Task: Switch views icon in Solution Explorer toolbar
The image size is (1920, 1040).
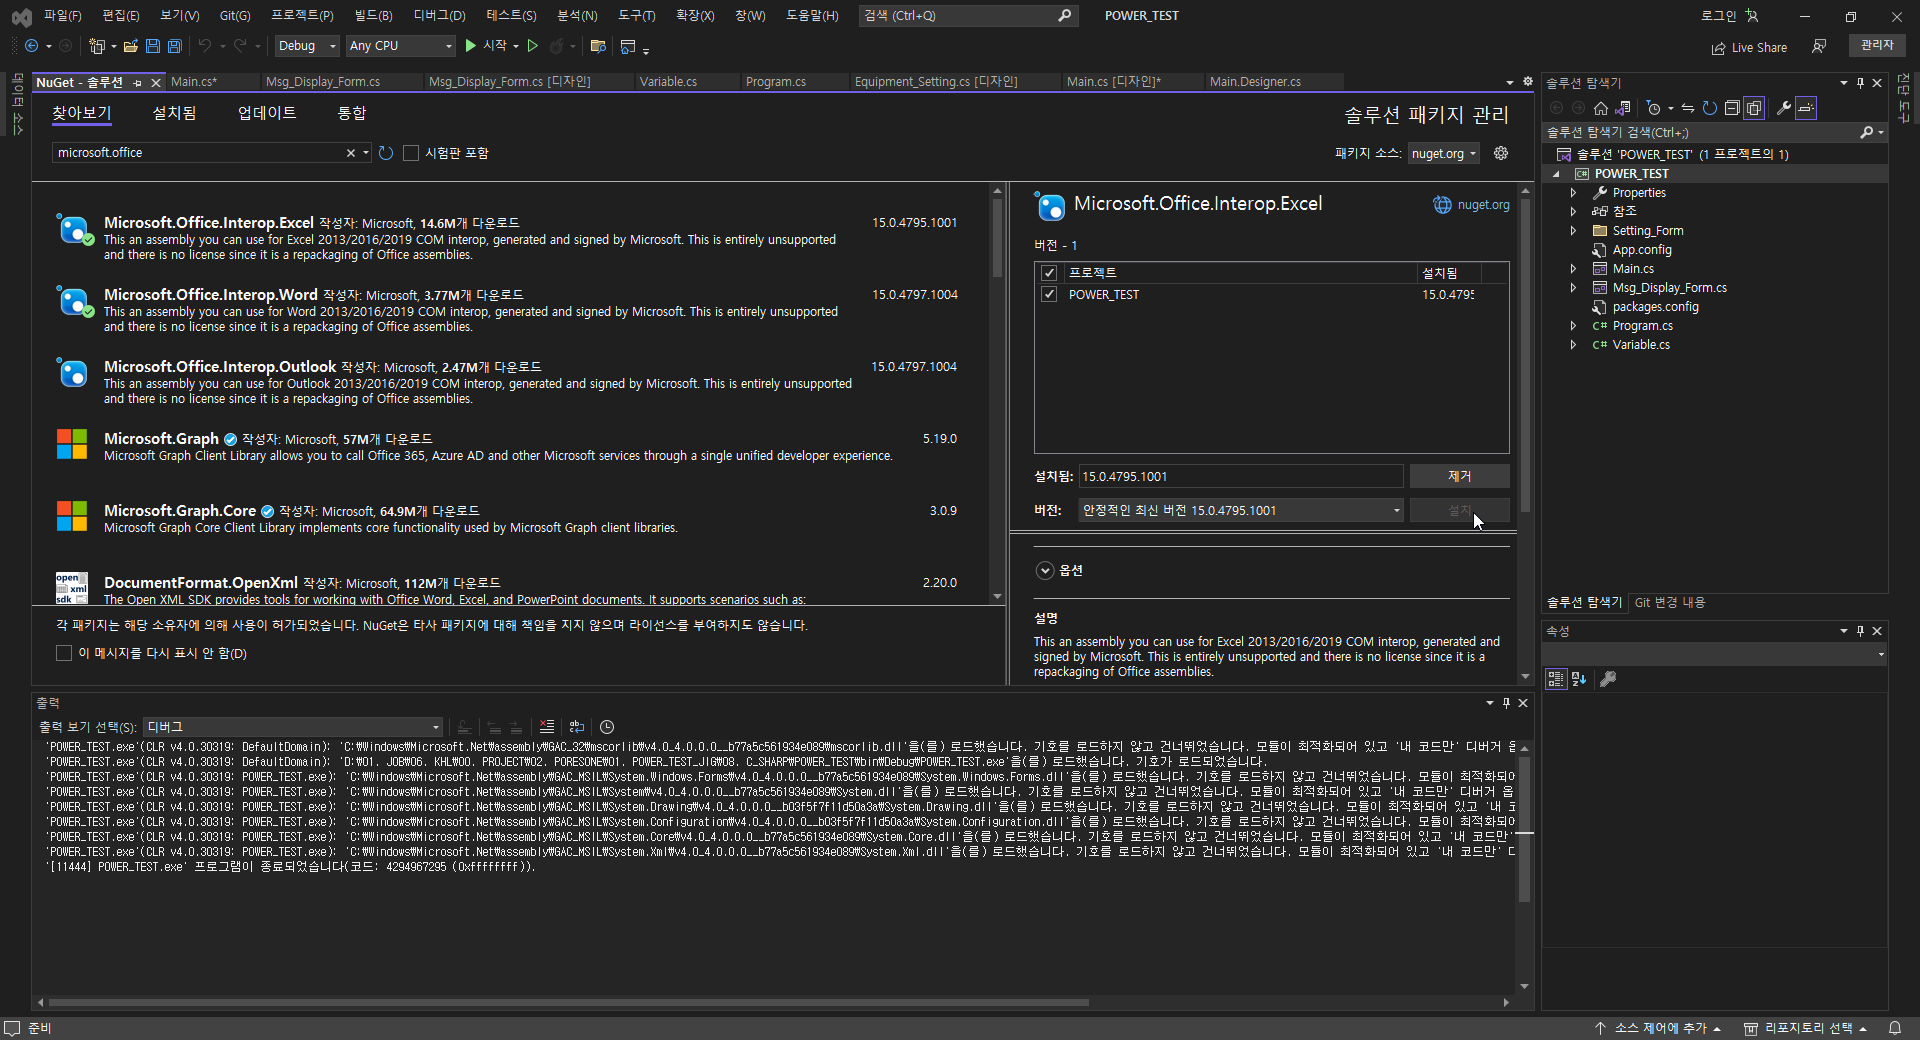Action: coord(1623,108)
